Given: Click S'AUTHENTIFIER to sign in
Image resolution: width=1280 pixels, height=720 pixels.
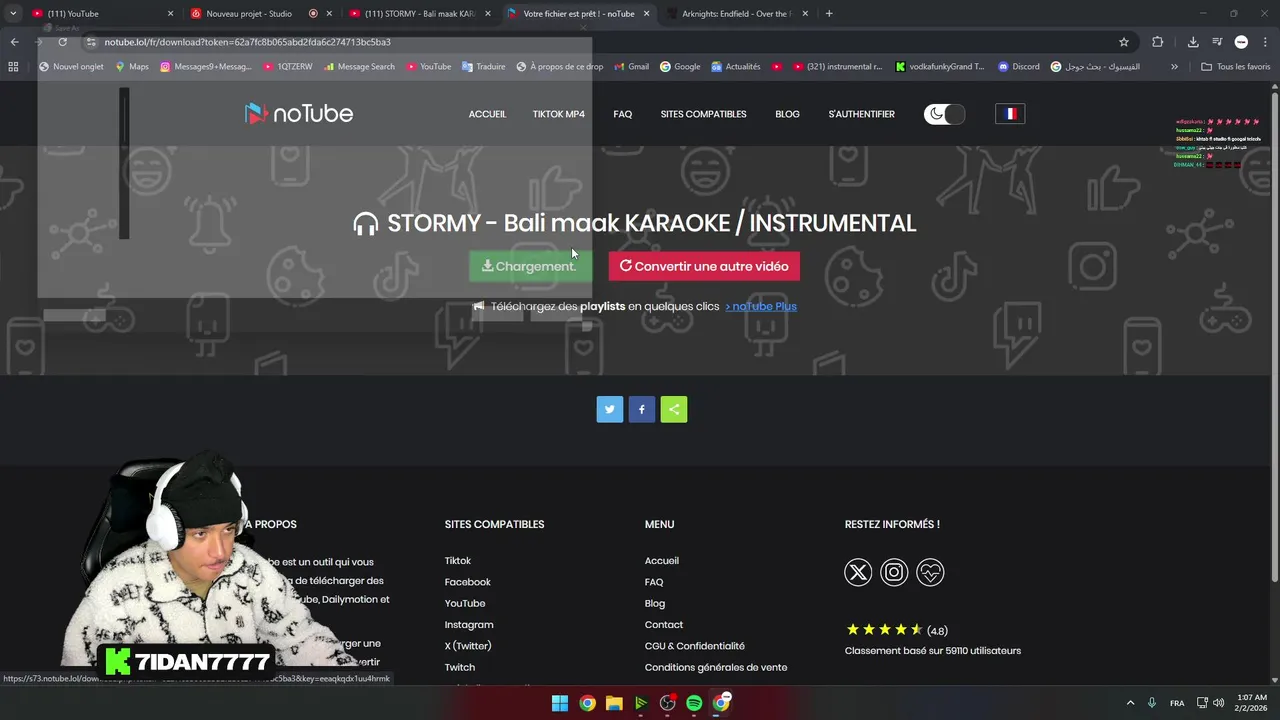Looking at the screenshot, I should click(x=861, y=114).
